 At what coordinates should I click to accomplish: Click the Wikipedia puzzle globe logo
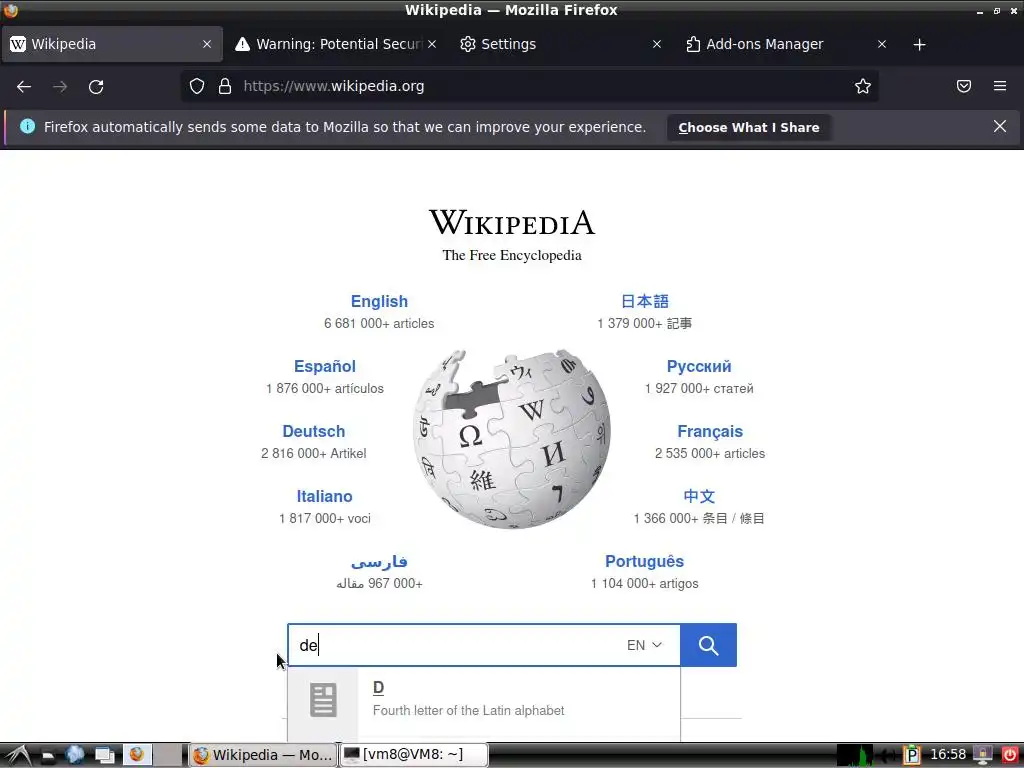point(512,438)
